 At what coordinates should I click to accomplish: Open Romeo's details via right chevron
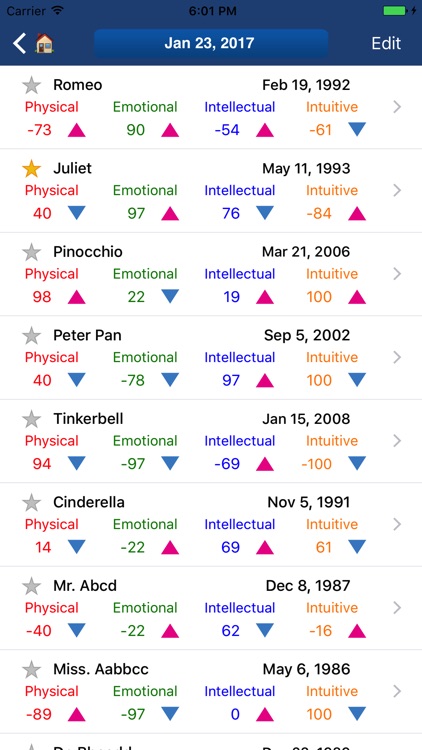click(397, 107)
